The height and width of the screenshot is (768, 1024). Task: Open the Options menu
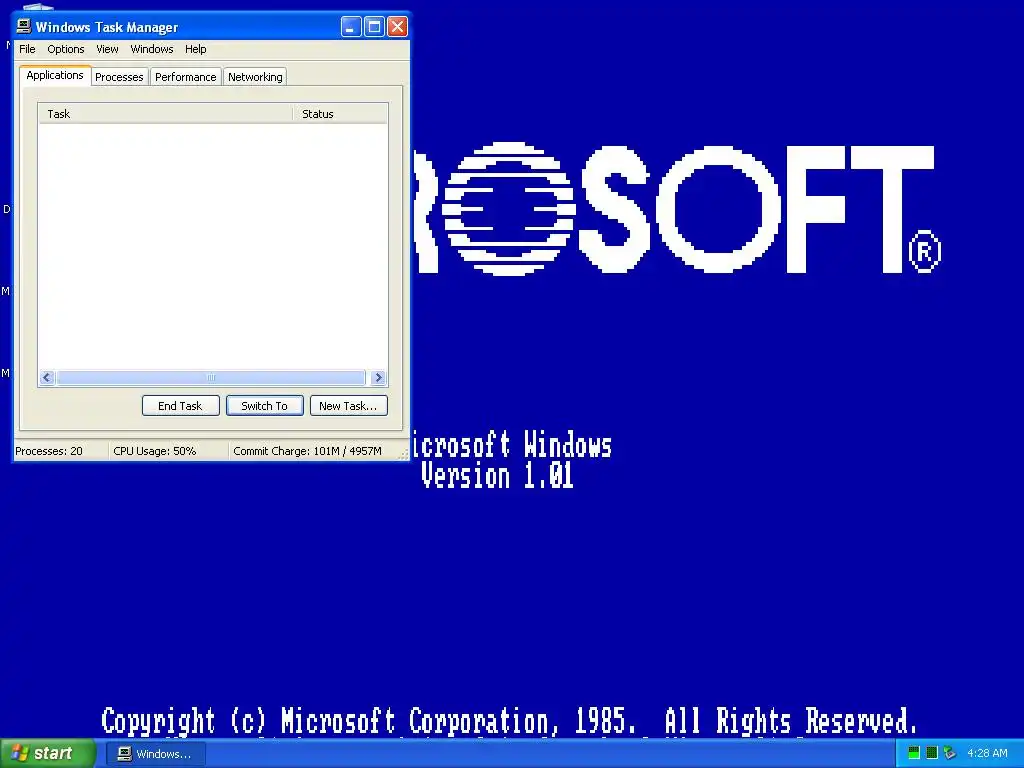(x=66, y=49)
